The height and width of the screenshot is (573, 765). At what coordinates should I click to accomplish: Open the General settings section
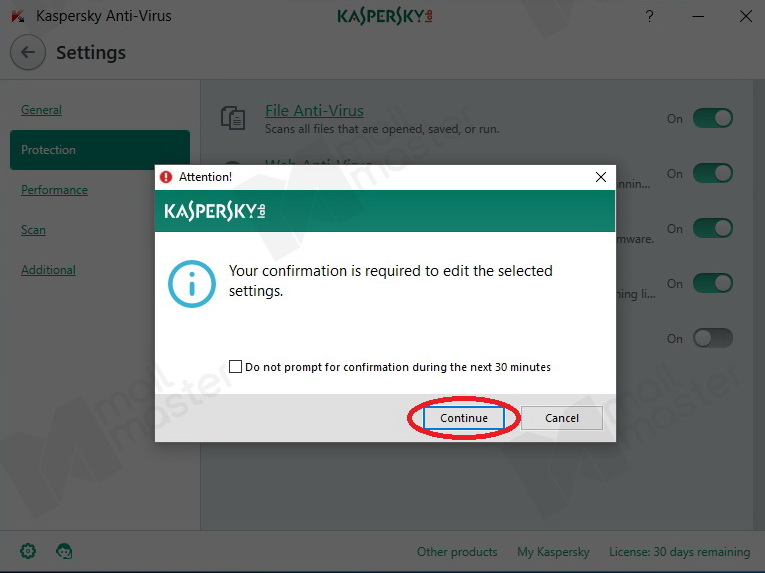point(41,110)
